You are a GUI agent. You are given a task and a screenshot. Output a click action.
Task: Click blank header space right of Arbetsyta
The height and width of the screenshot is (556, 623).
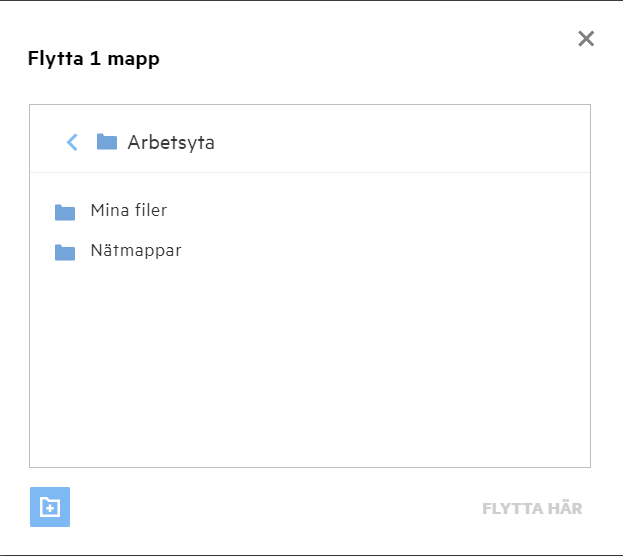pyautogui.click(x=400, y=142)
